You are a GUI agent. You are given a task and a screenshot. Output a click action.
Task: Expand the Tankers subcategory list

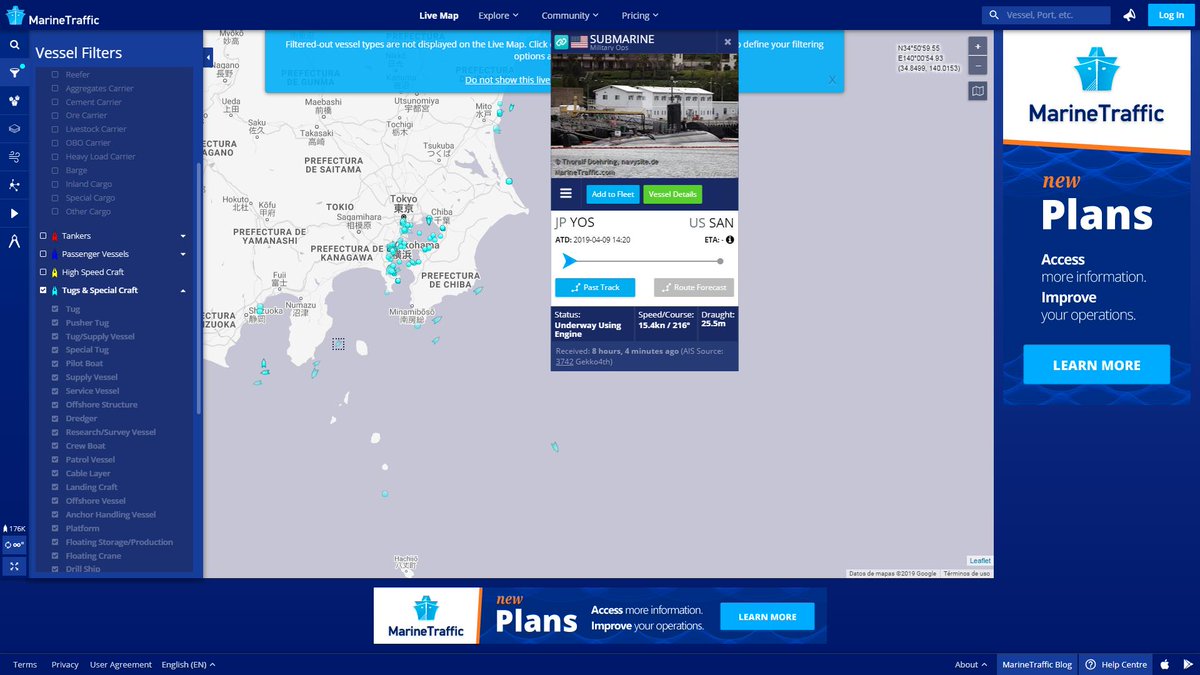click(x=183, y=236)
